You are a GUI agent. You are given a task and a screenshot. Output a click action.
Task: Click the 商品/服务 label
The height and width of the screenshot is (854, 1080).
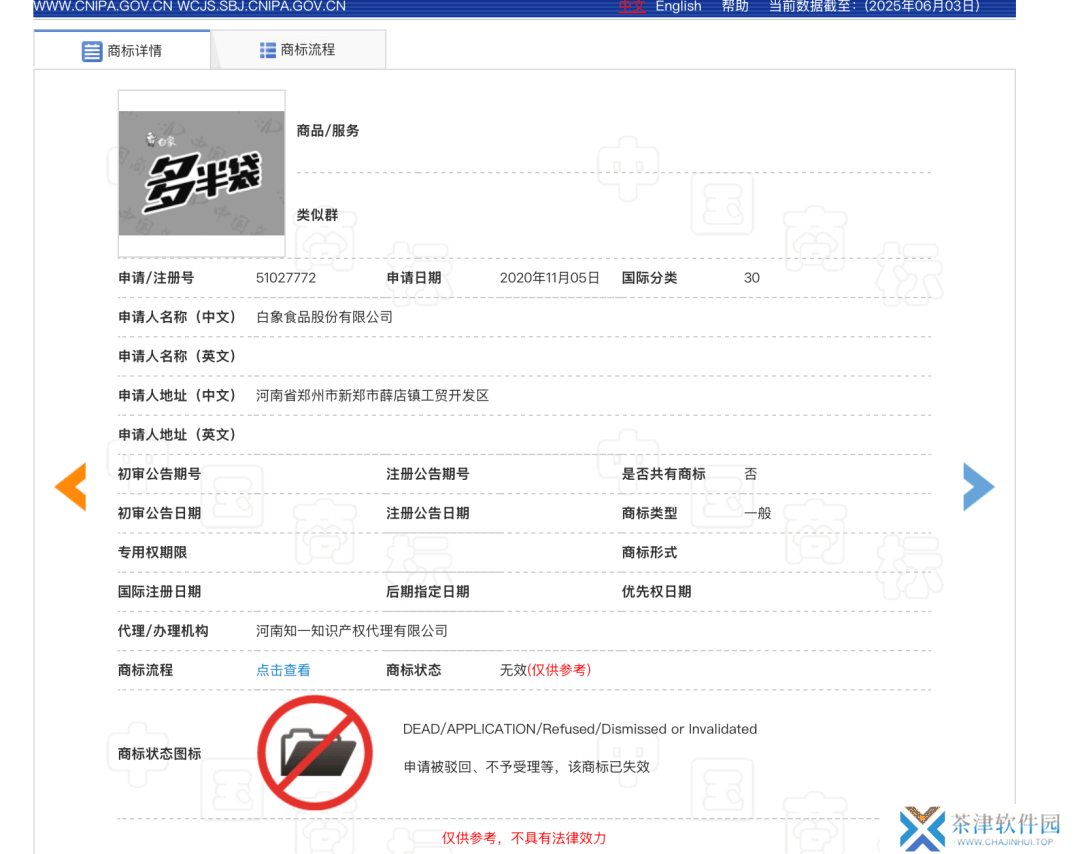[x=328, y=131]
